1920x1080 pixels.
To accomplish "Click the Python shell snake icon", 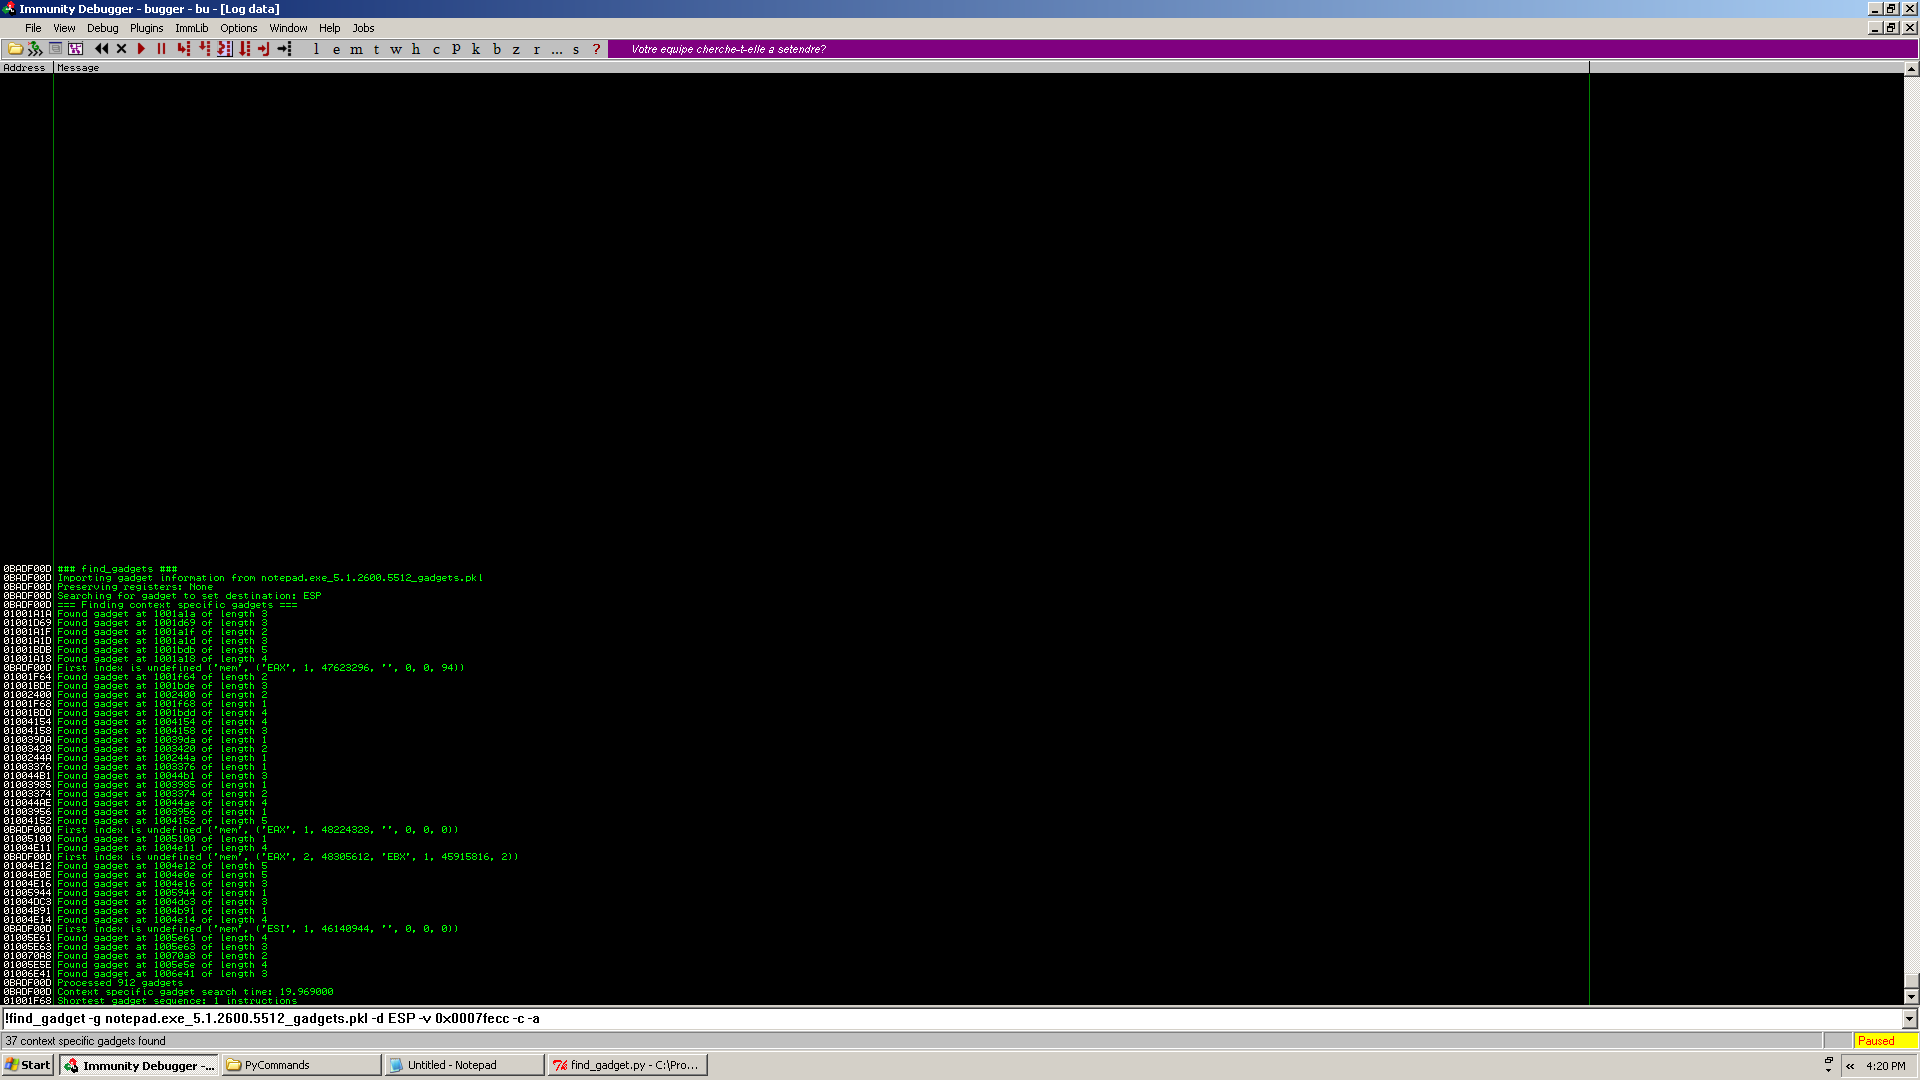I will tap(36, 49).
